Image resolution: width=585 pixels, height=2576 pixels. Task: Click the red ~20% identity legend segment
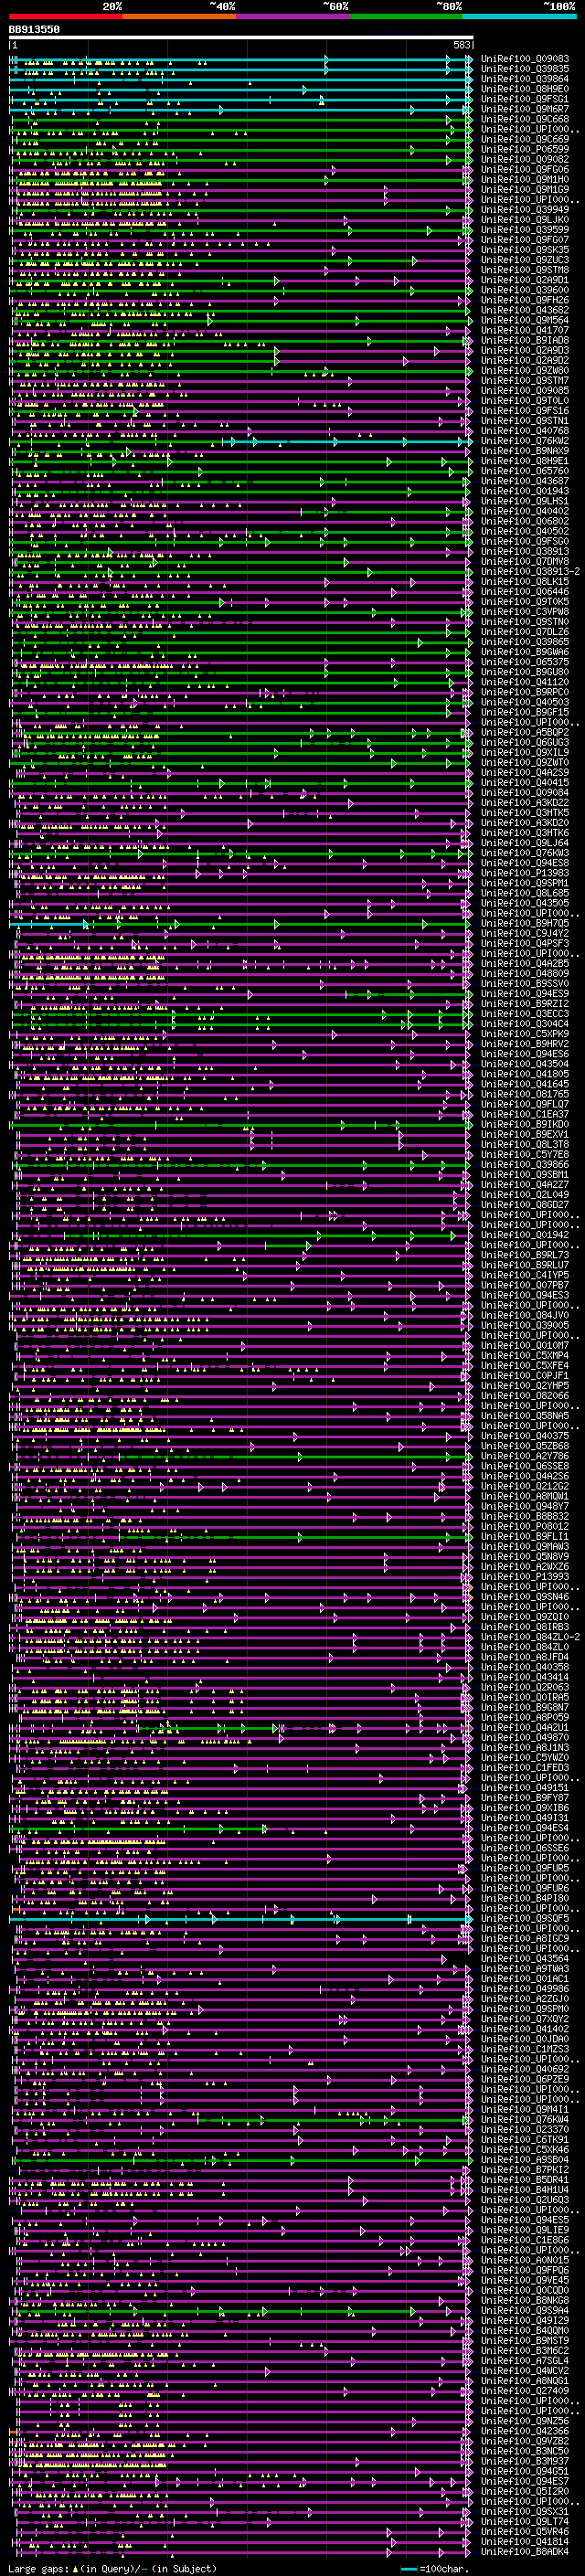65,16
